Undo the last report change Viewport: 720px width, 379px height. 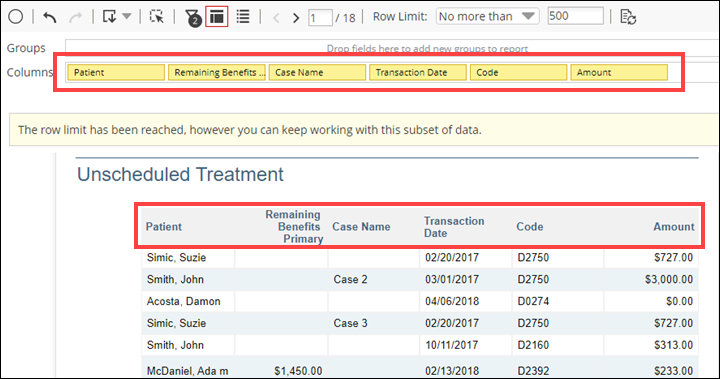[x=50, y=17]
